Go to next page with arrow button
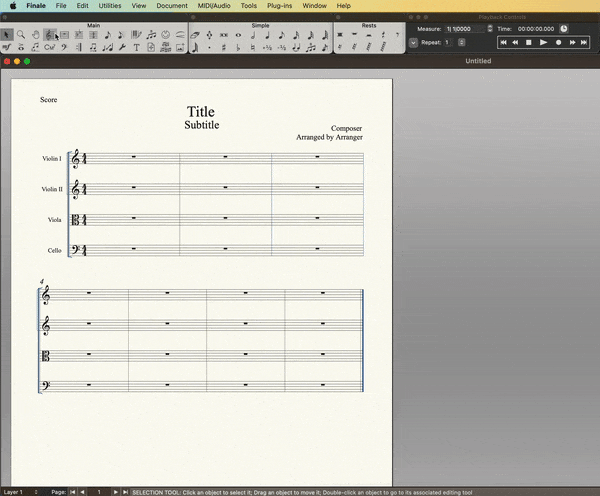Viewport: 600px width, 496px height. click(x=115, y=492)
